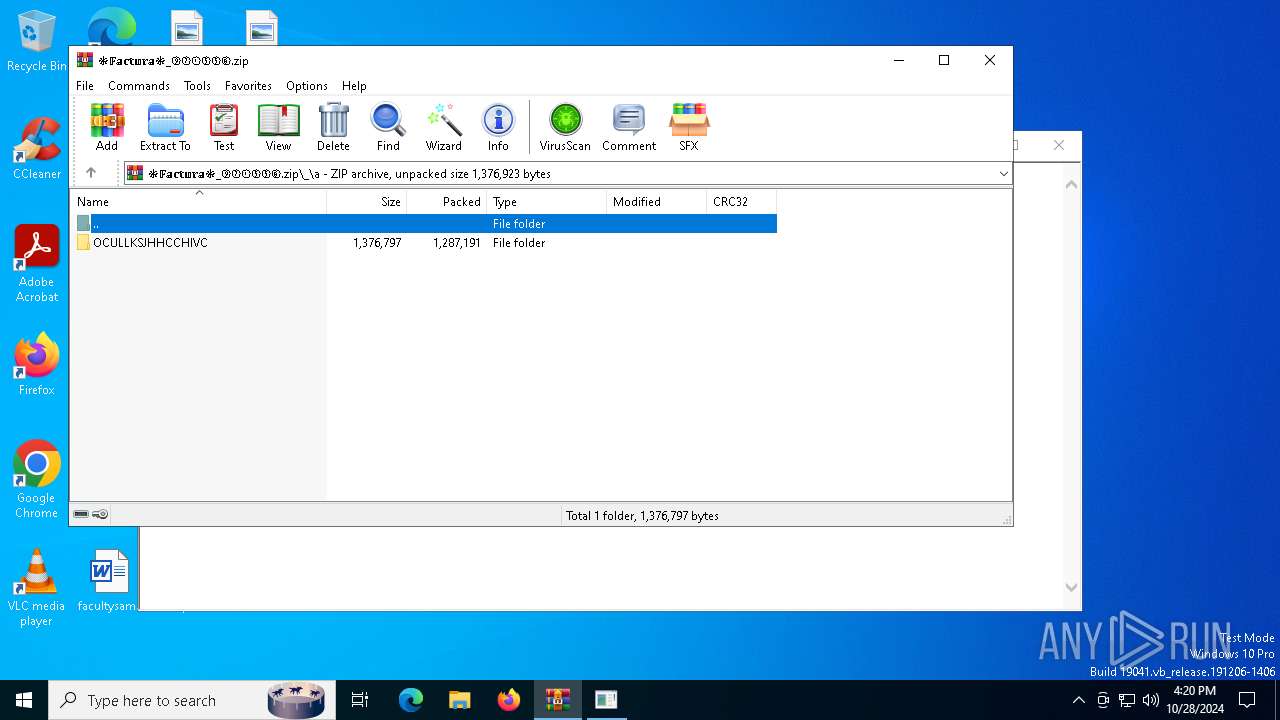
Task: Select the parent folder ".." row
Action: coord(425,224)
